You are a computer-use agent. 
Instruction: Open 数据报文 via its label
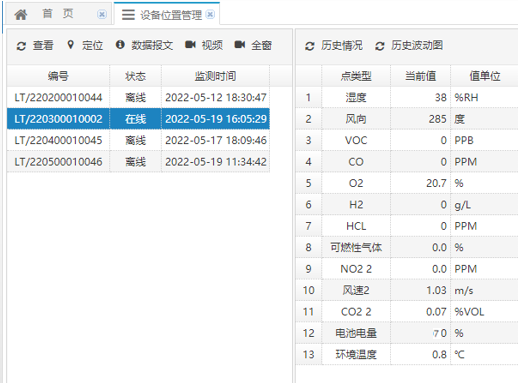pos(152,45)
